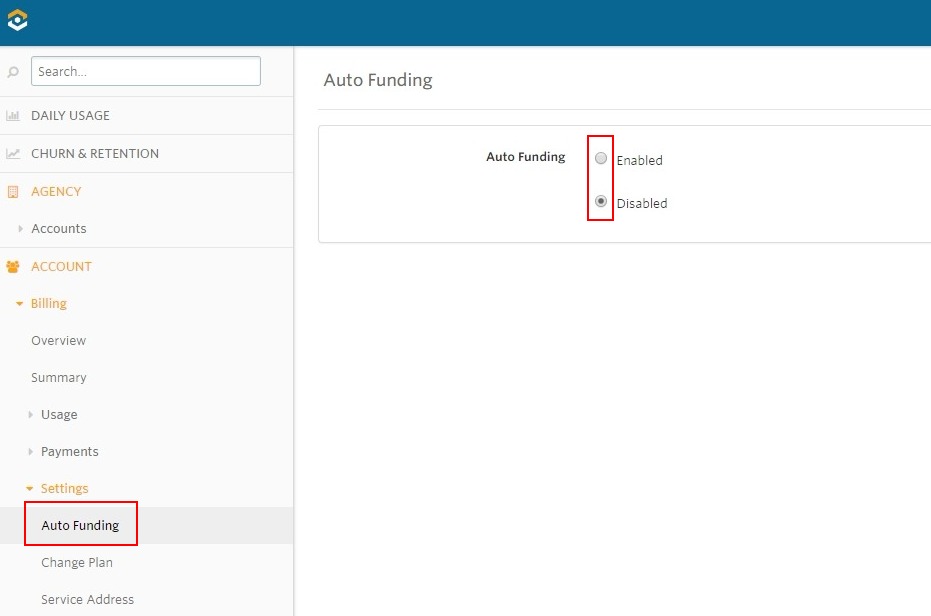Go to Billing Overview page

click(x=58, y=340)
